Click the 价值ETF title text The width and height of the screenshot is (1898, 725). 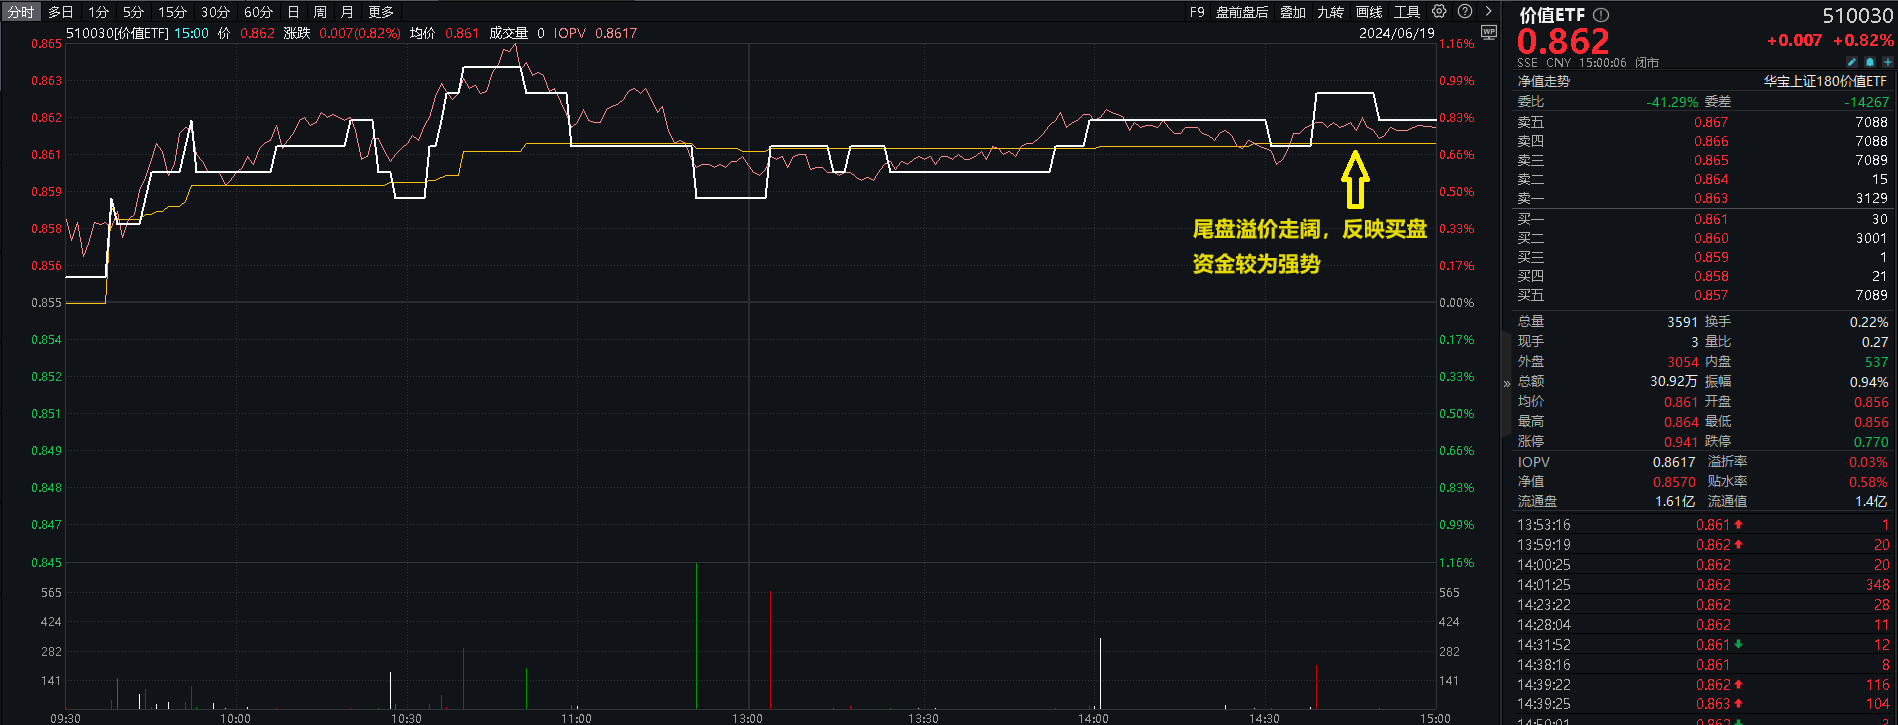[1552, 15]
